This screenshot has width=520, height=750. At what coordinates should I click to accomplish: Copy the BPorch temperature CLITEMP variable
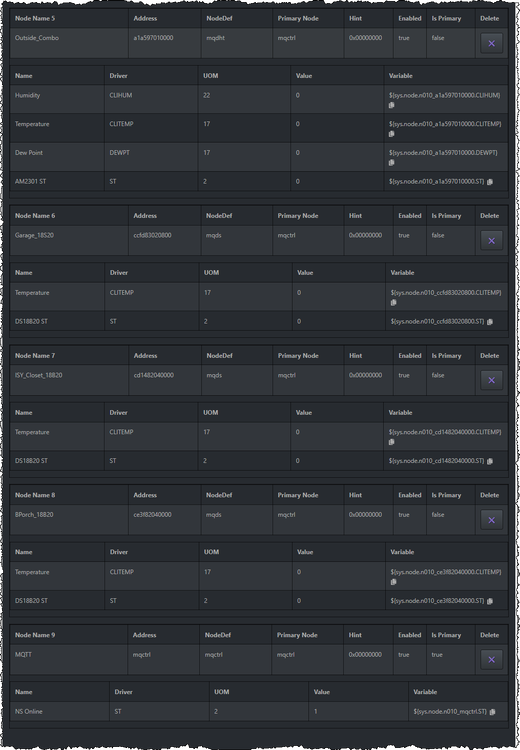393,582
